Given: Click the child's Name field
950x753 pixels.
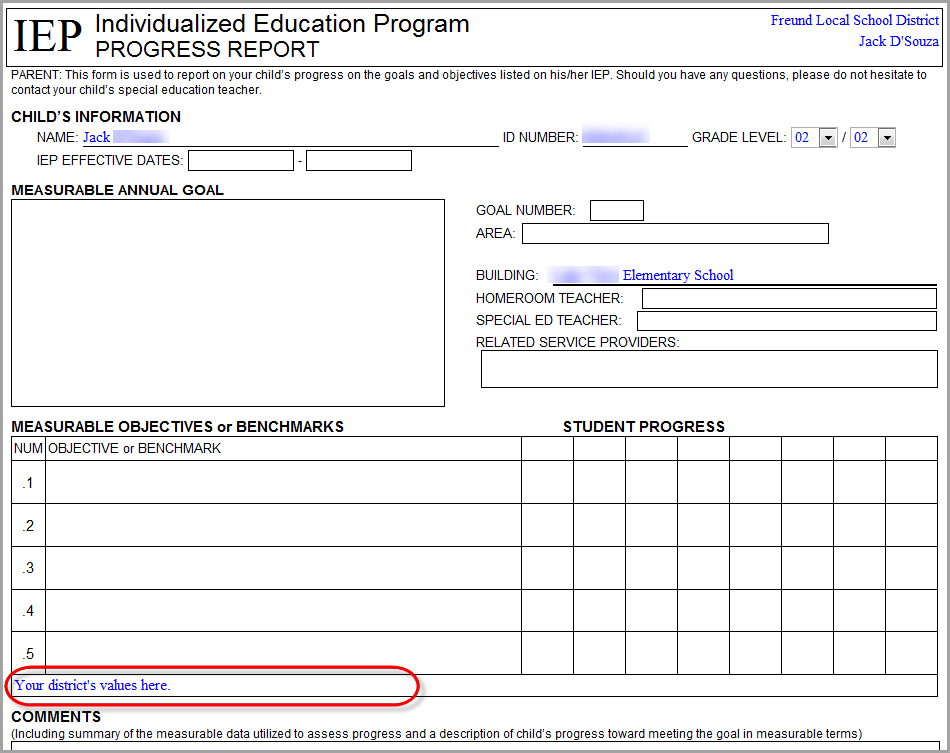Looking at the screenshot, I should click(290, 138).
